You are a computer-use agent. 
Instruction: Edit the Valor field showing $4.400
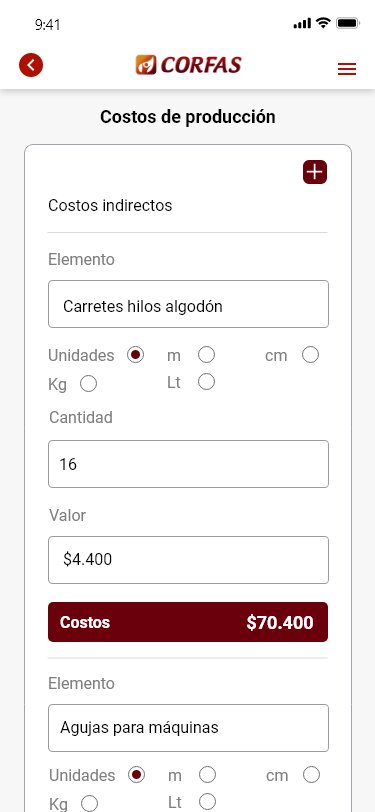tap(189, 560)
